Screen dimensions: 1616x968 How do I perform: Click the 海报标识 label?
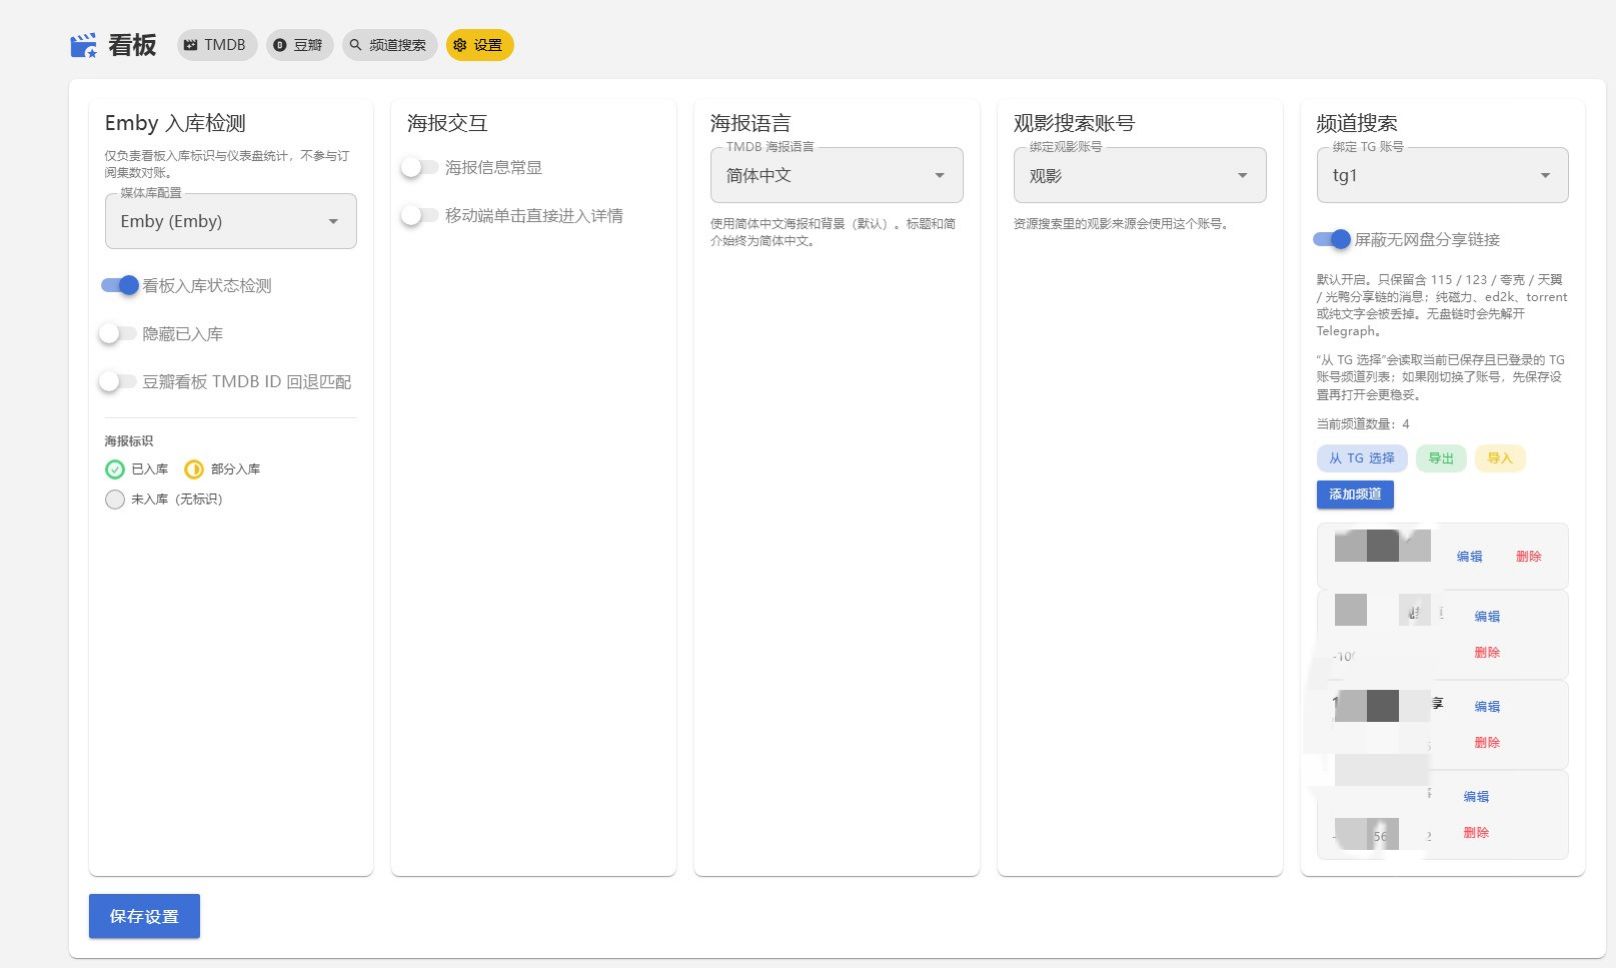point(129,441)
